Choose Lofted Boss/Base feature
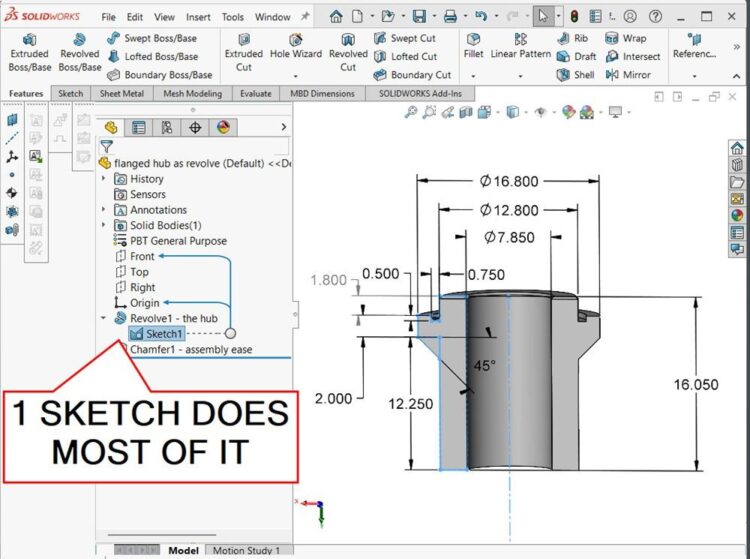750x559 pixels. click(x=152, y=56)
